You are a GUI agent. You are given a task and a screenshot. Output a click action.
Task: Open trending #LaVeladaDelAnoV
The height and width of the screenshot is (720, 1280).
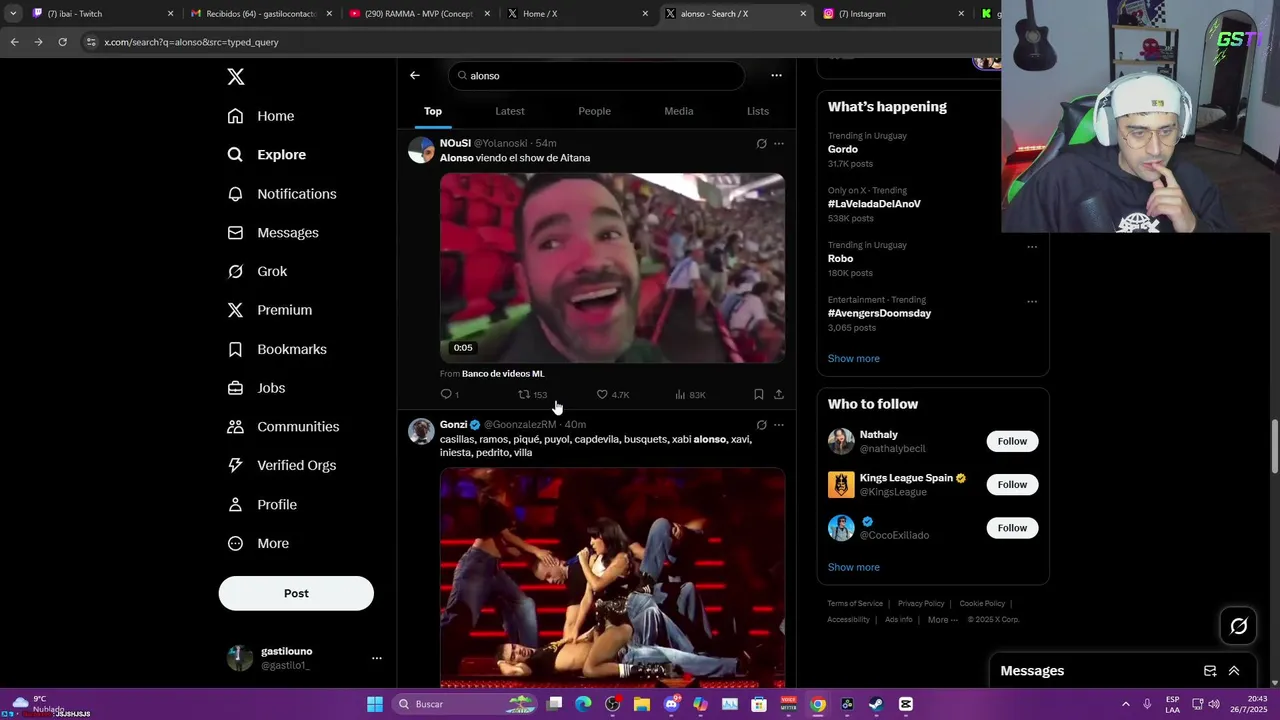[874, 204]
